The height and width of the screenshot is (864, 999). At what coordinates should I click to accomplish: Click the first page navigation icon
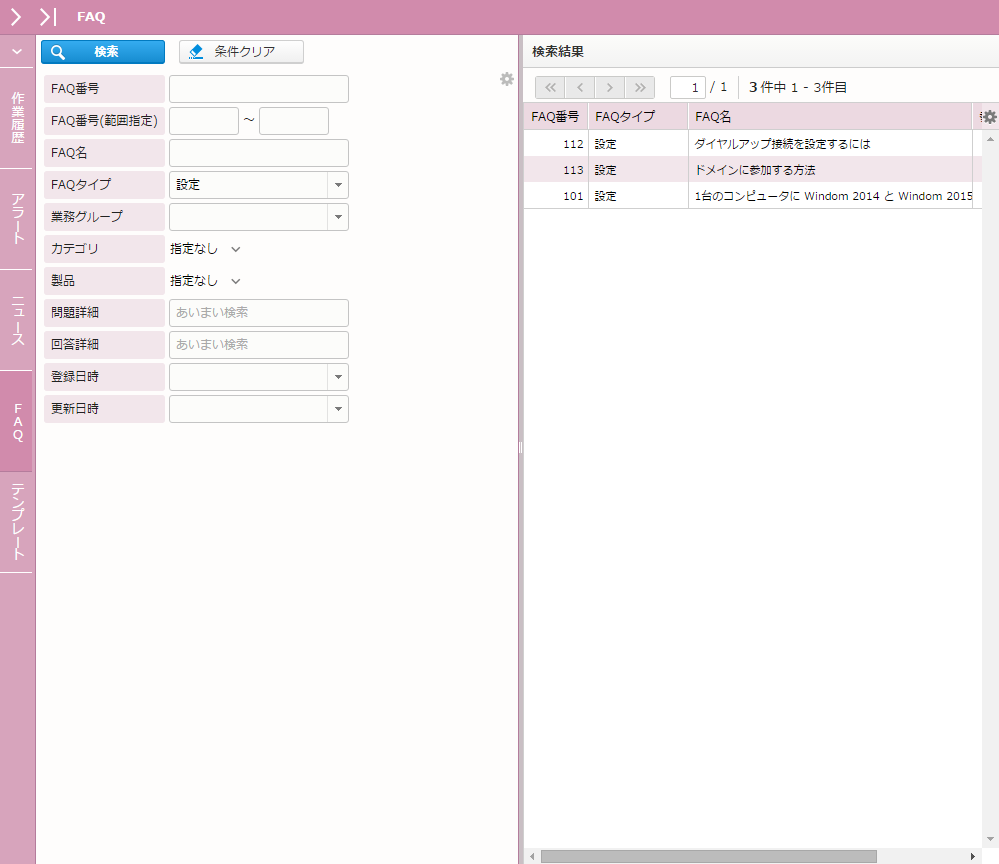pyautogui.click(x=549, y=87)
